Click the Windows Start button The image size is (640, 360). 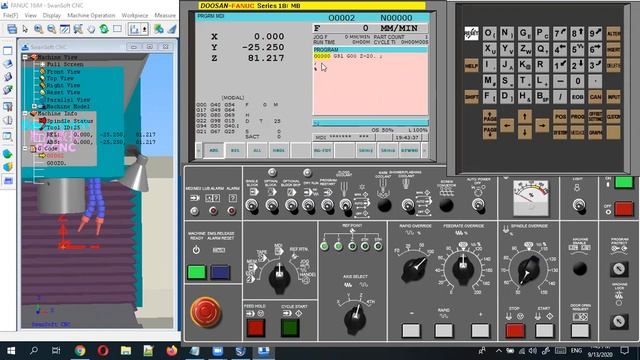11,351
